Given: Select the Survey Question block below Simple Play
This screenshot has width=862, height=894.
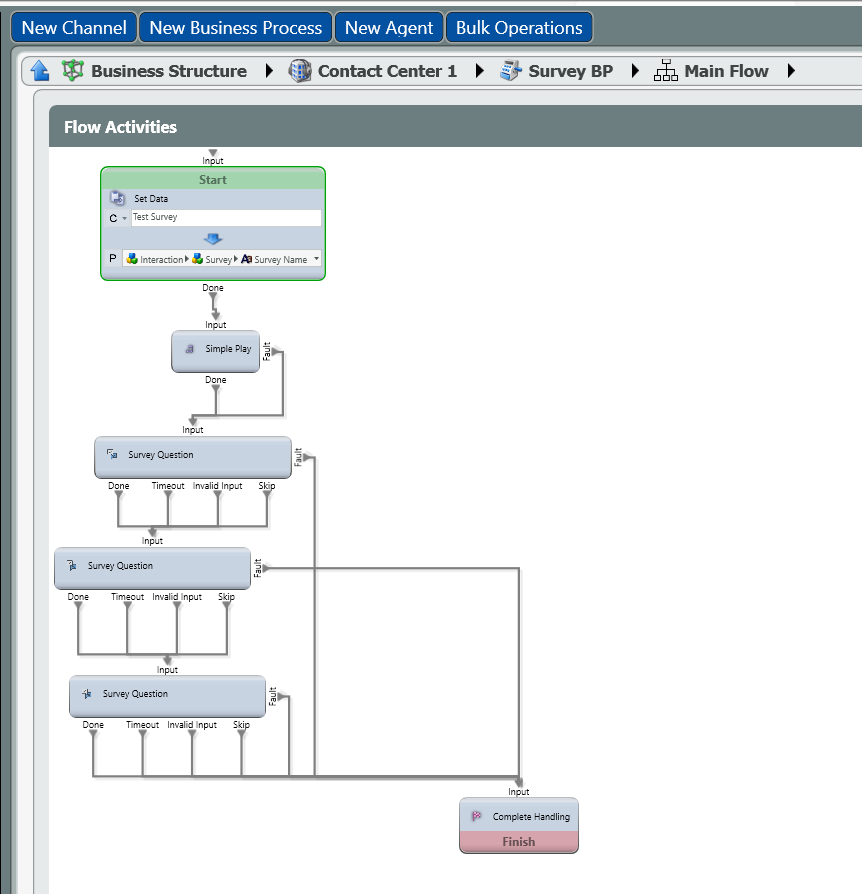Looking at the screenshot, I should tap(193, 456).
